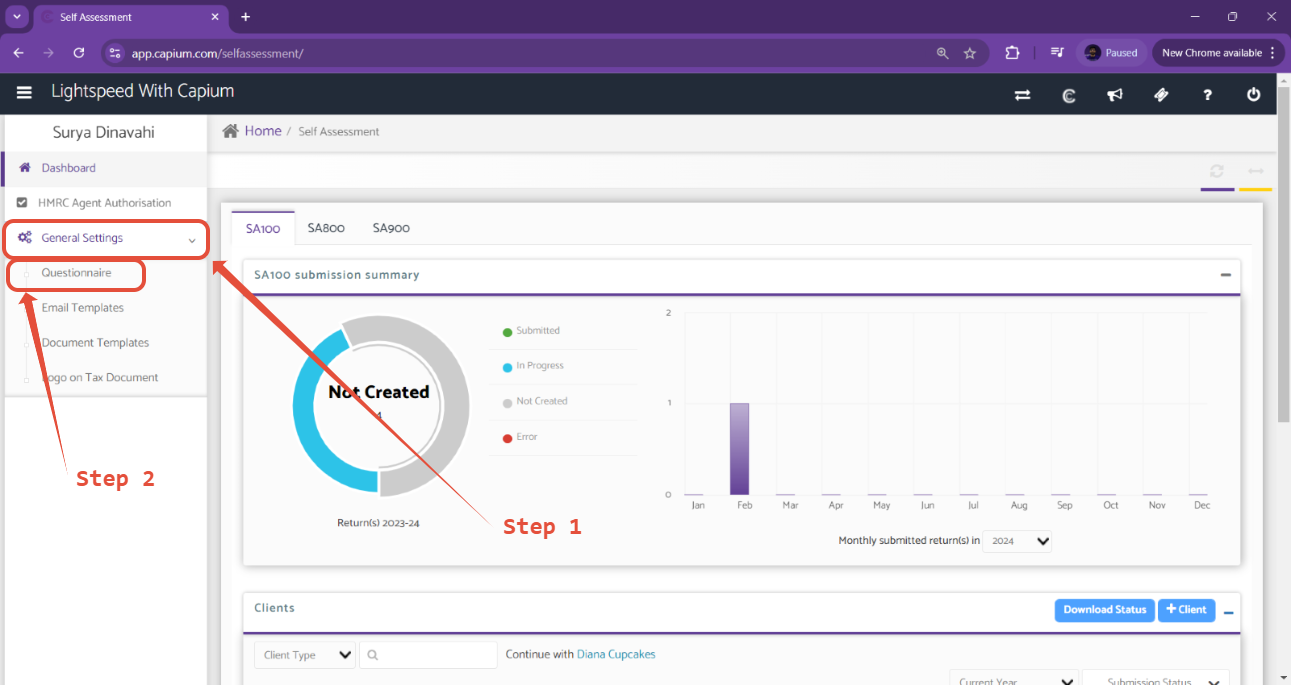Open the hamburger menu beside Lightspeed With Capium
Viewport: 1291px width, 685px height.
pyautogui.click(x=24, y=93)
